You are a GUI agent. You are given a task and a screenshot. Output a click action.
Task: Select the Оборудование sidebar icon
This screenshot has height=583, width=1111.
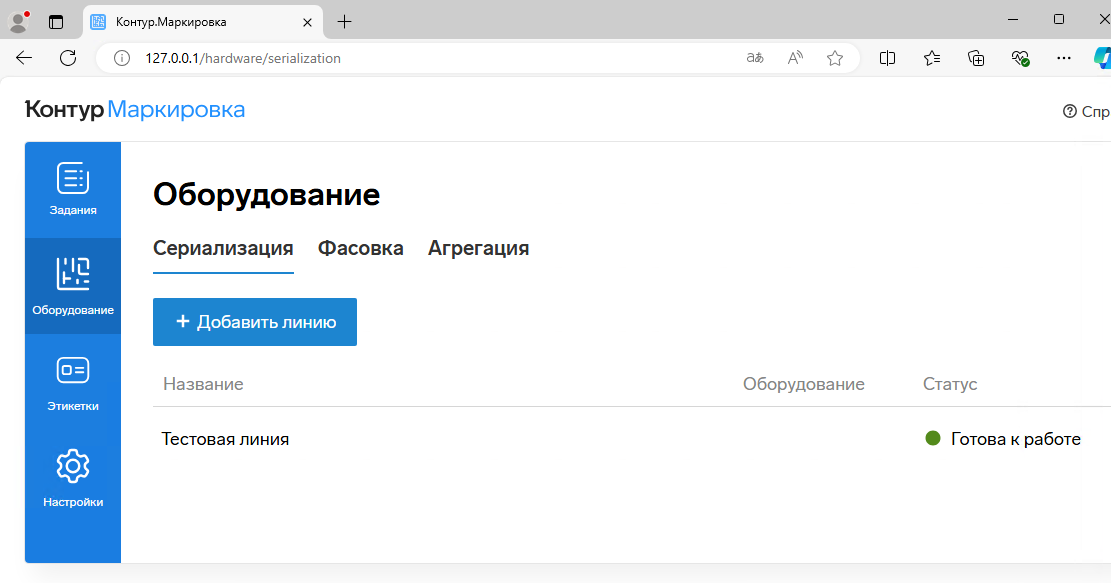click(x=73, y=285)
